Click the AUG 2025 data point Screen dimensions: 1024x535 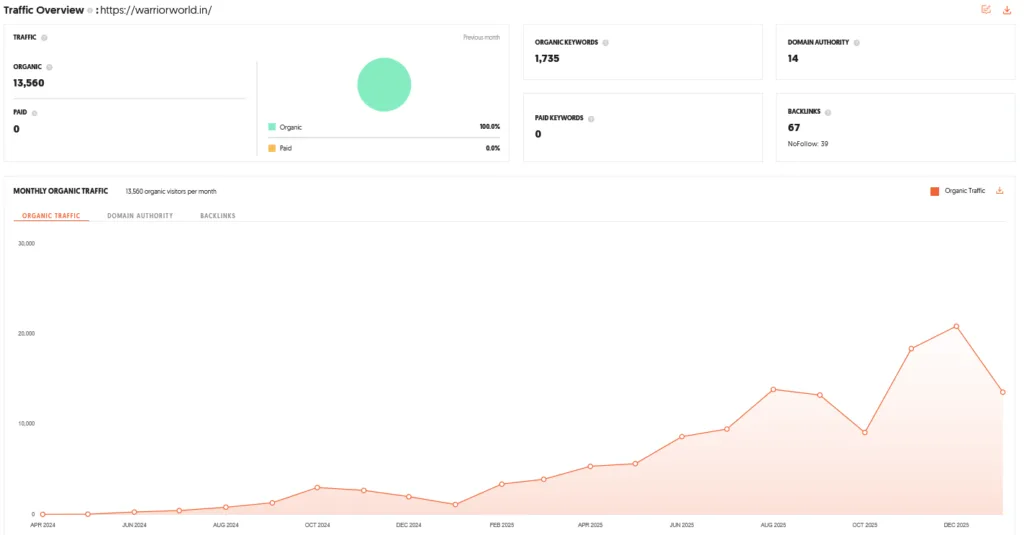pyautogui.click(x=773, y=389)
